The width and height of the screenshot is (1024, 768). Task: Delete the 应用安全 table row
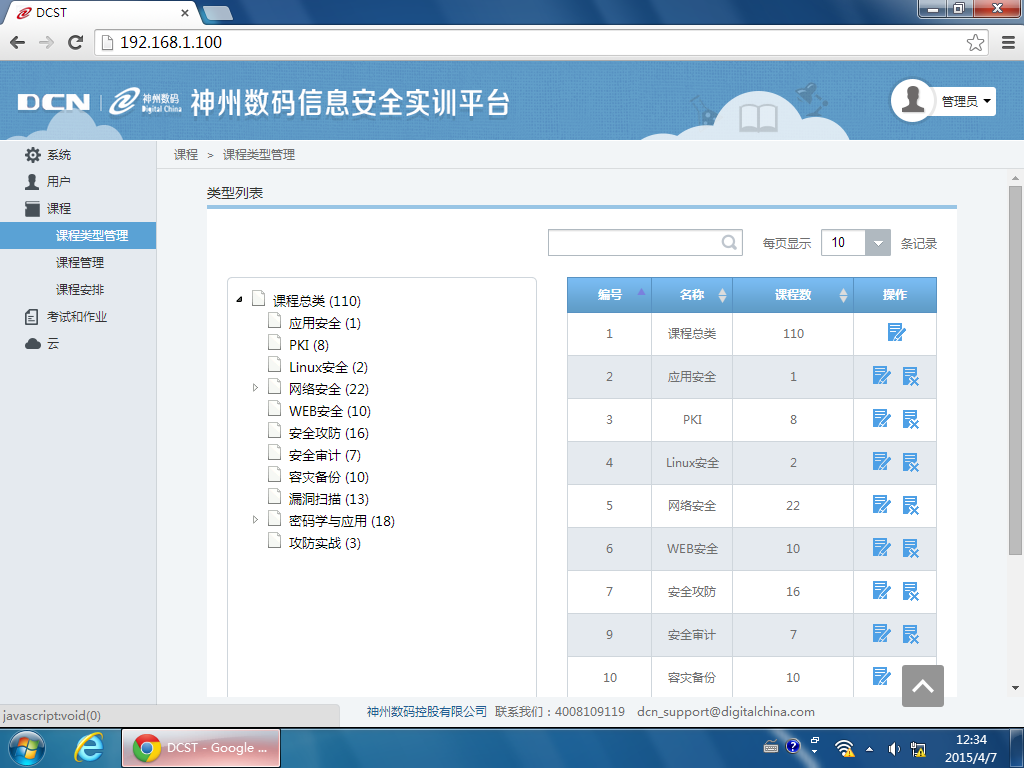pyautogui.click(x=910, y=376)
